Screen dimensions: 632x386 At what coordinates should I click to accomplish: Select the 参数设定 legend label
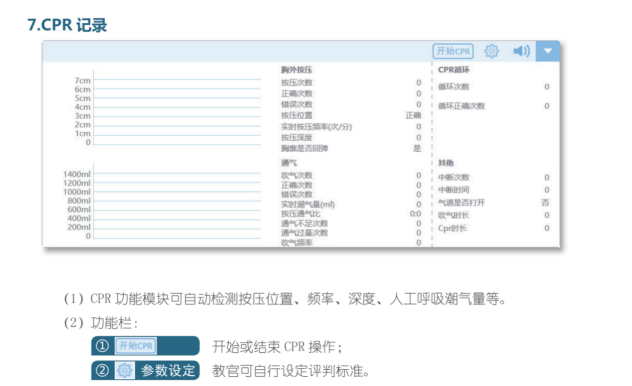pos(168,370)
